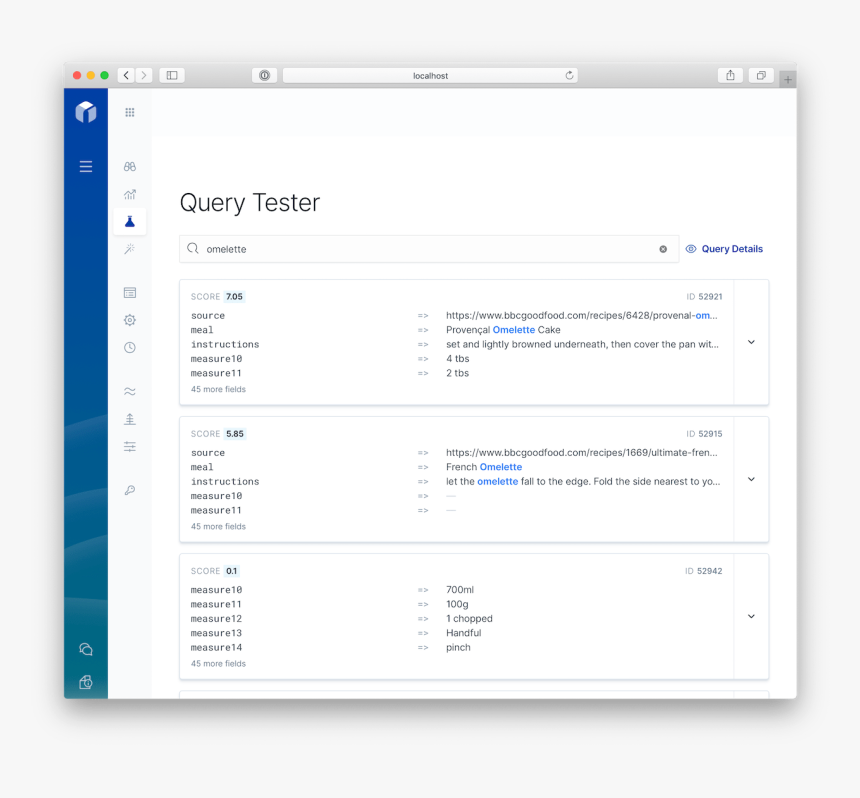Open the binoculars overview icon
The height and width of the screenshot is (798, 860).
click(129, 167)
